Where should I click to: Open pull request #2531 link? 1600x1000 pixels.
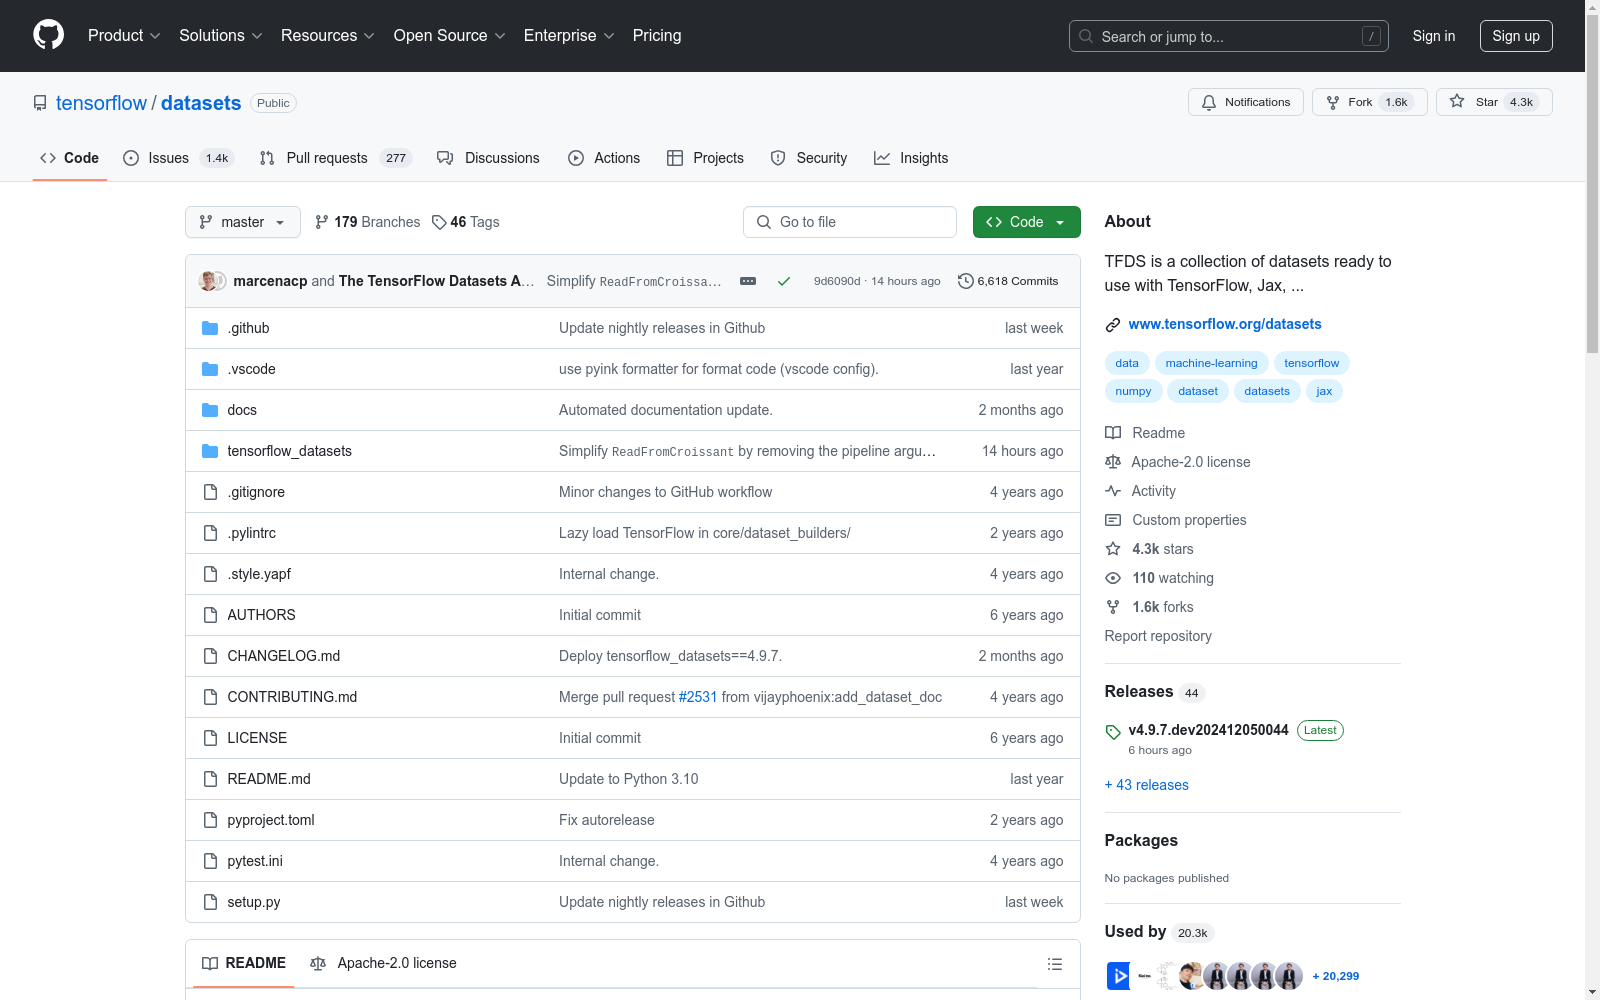(698, 697)
